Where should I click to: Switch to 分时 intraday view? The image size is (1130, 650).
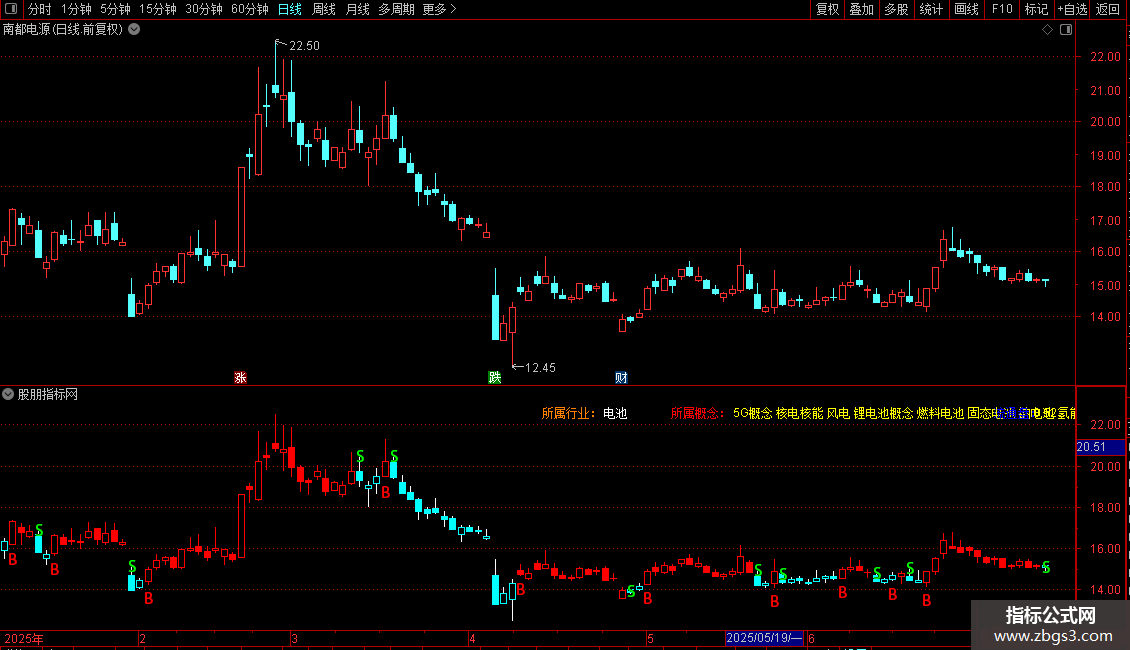point(40,9)
